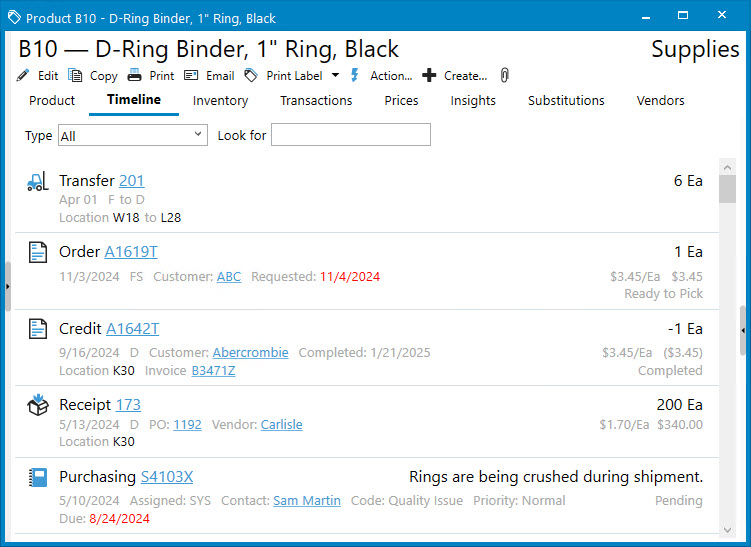The image size is (751, 547).
Task: Open purchasing link S4103X
Action: pyautogui.click(x=167, y=477)
